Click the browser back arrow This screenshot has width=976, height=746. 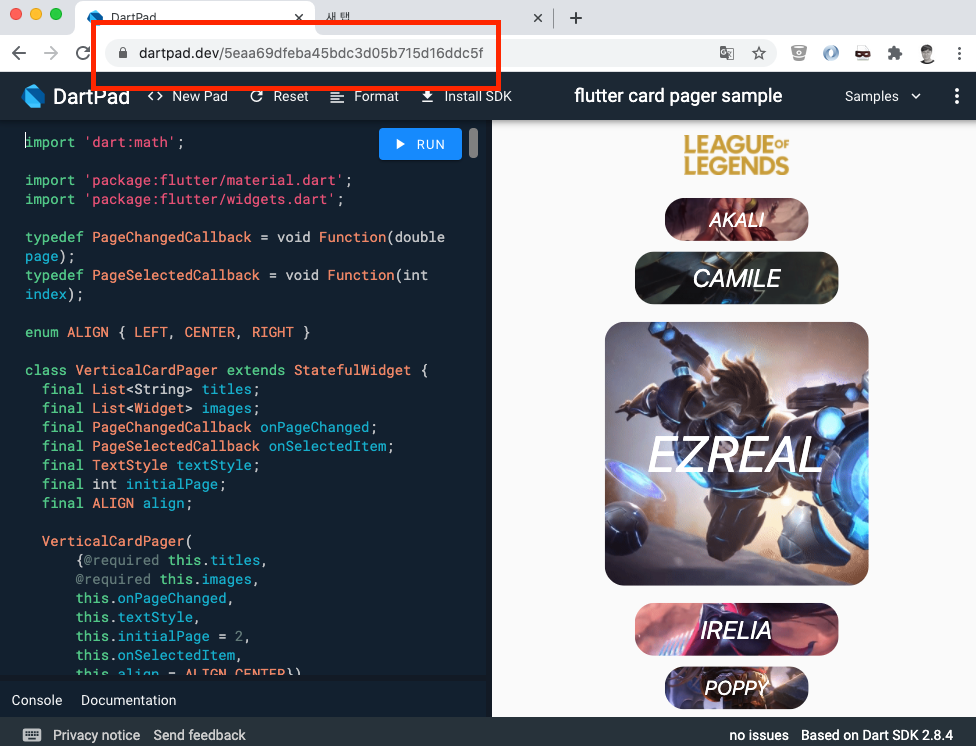19,53
